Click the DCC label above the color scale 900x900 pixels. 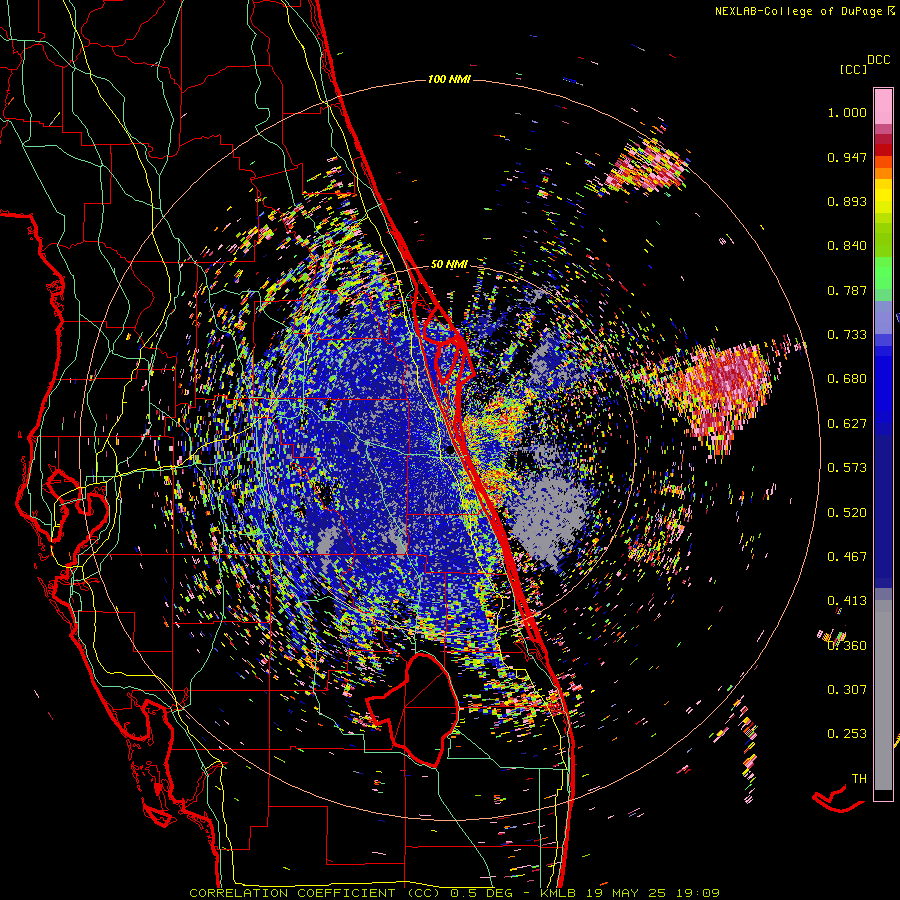878,60
